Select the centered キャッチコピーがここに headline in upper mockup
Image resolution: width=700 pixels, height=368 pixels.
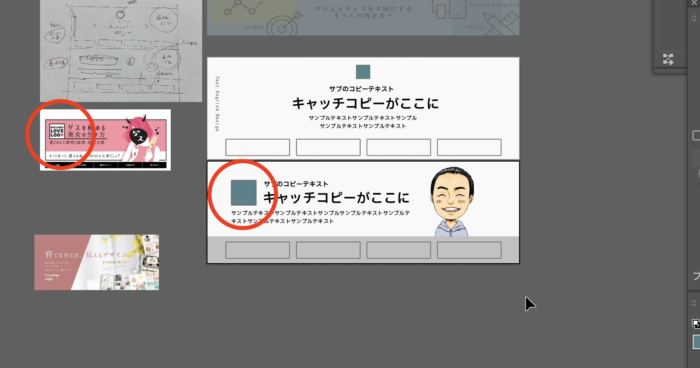tap(365, 104)
